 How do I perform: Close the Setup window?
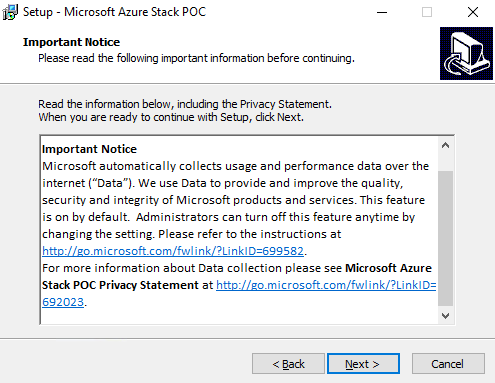[473, 12]
